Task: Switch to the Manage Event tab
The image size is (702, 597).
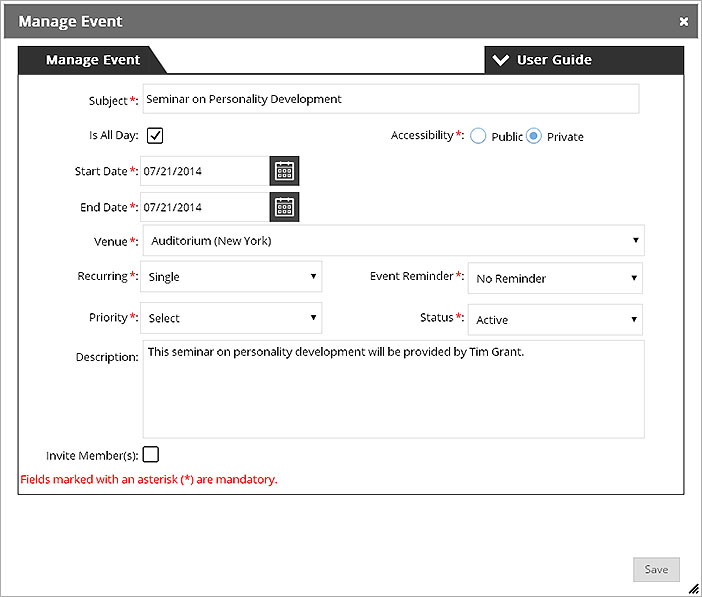Action: pos(93,60)
